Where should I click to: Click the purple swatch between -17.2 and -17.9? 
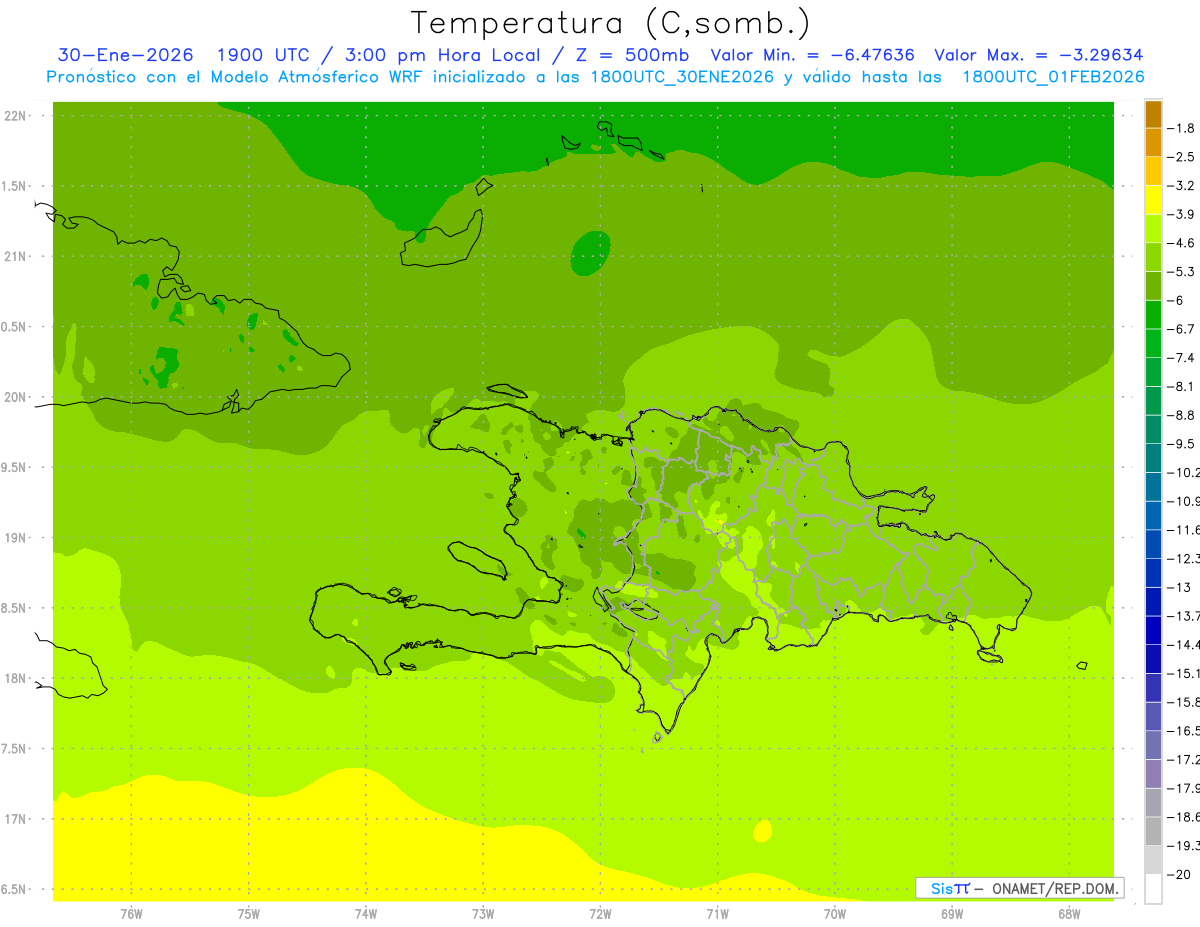1153,773
